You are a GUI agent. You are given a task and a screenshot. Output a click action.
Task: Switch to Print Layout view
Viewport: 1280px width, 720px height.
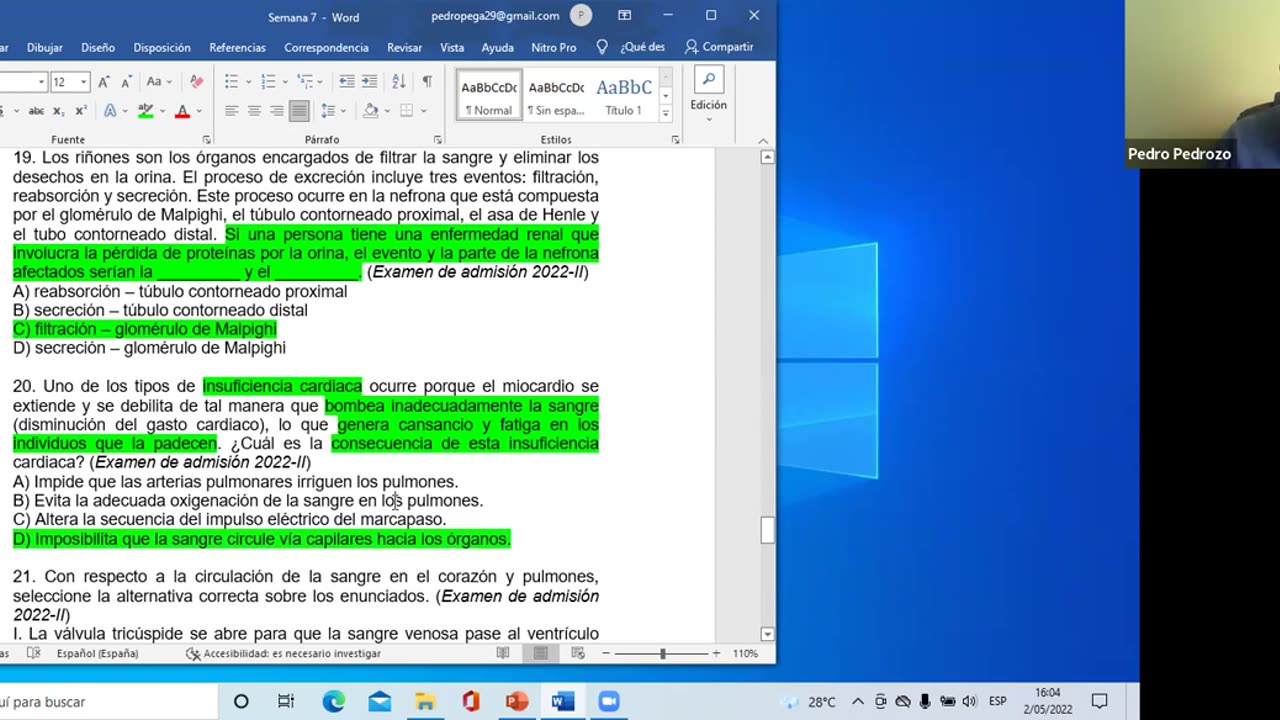pos(540,653)
